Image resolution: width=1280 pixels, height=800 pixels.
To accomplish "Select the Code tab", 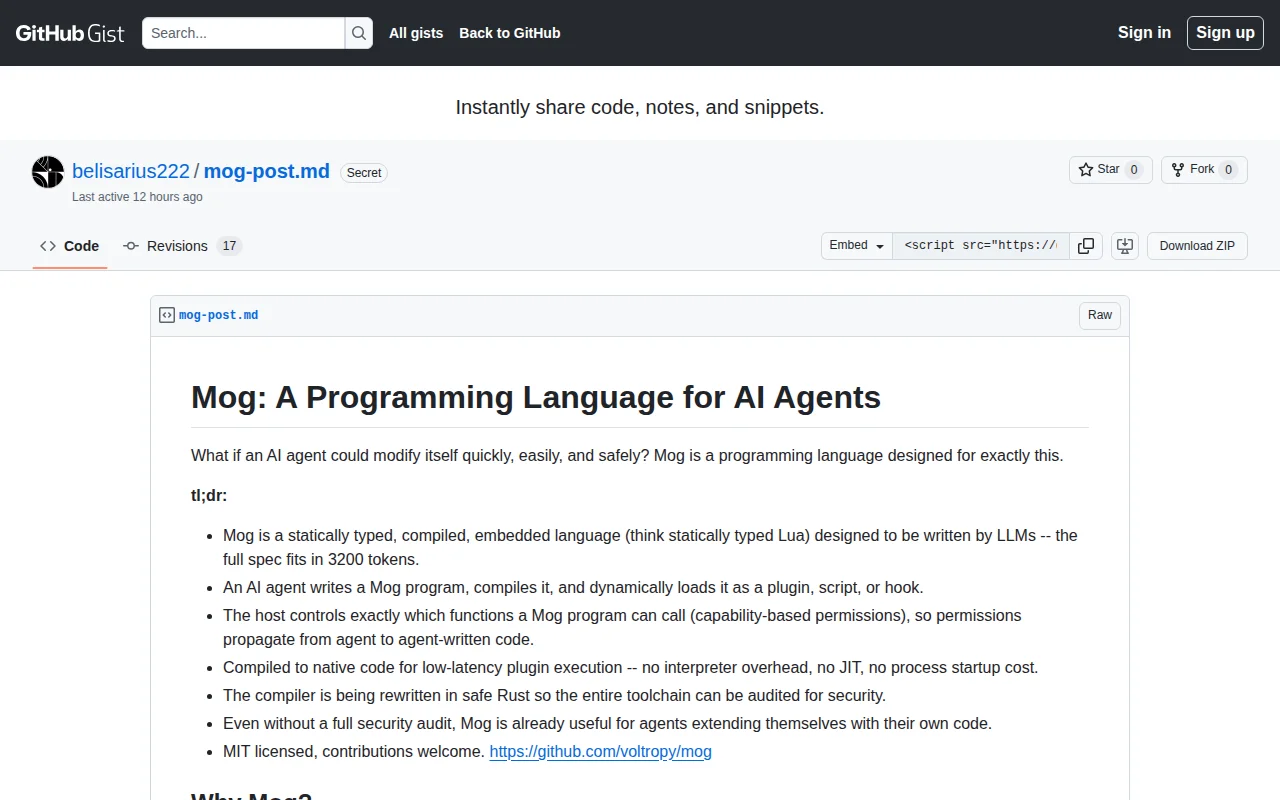I will tap(70, 246).
